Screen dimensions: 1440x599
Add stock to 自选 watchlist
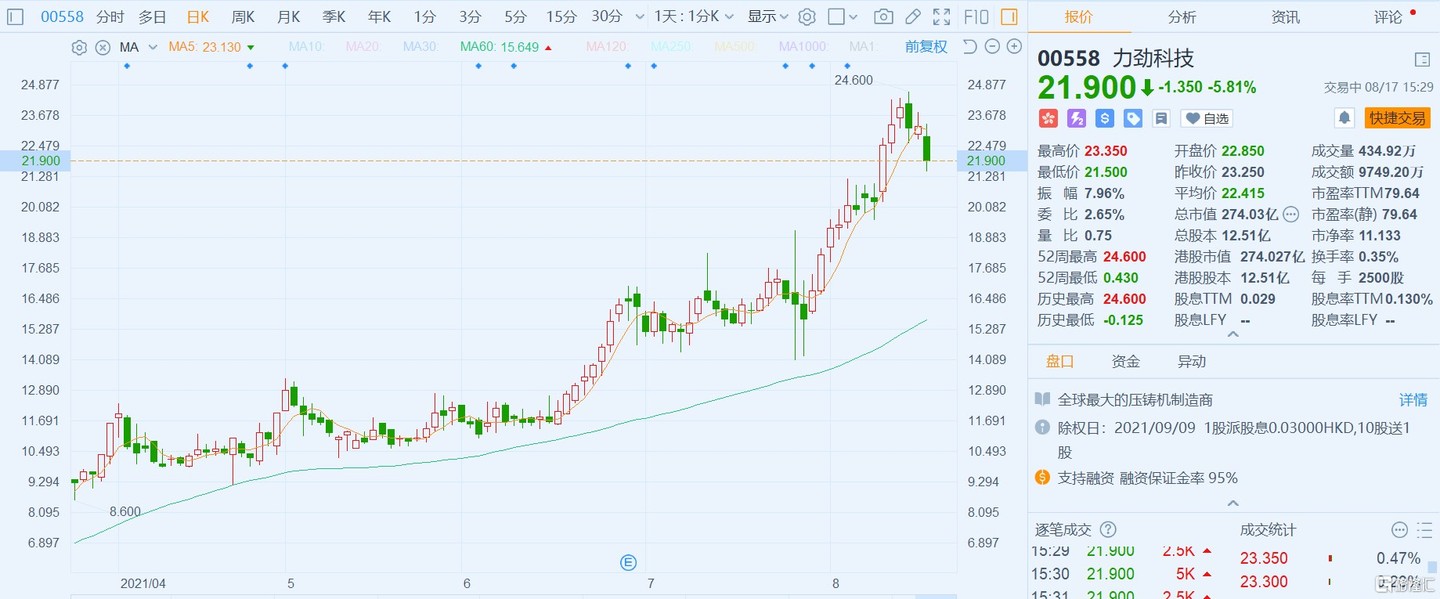[1207, 118]
